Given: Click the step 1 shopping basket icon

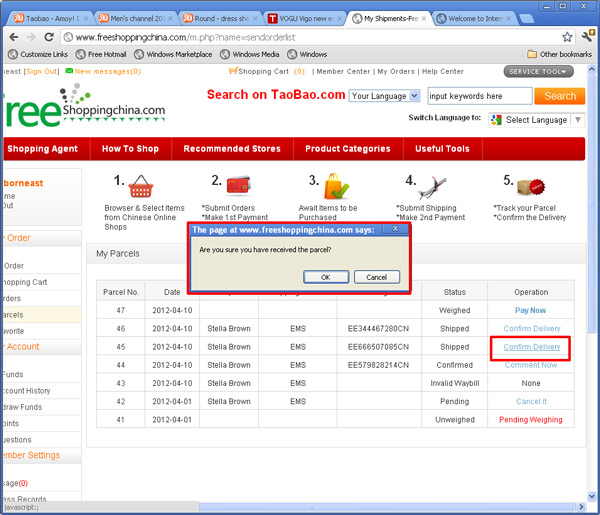Looking at the screenshot, I should (x=141, y=186).
